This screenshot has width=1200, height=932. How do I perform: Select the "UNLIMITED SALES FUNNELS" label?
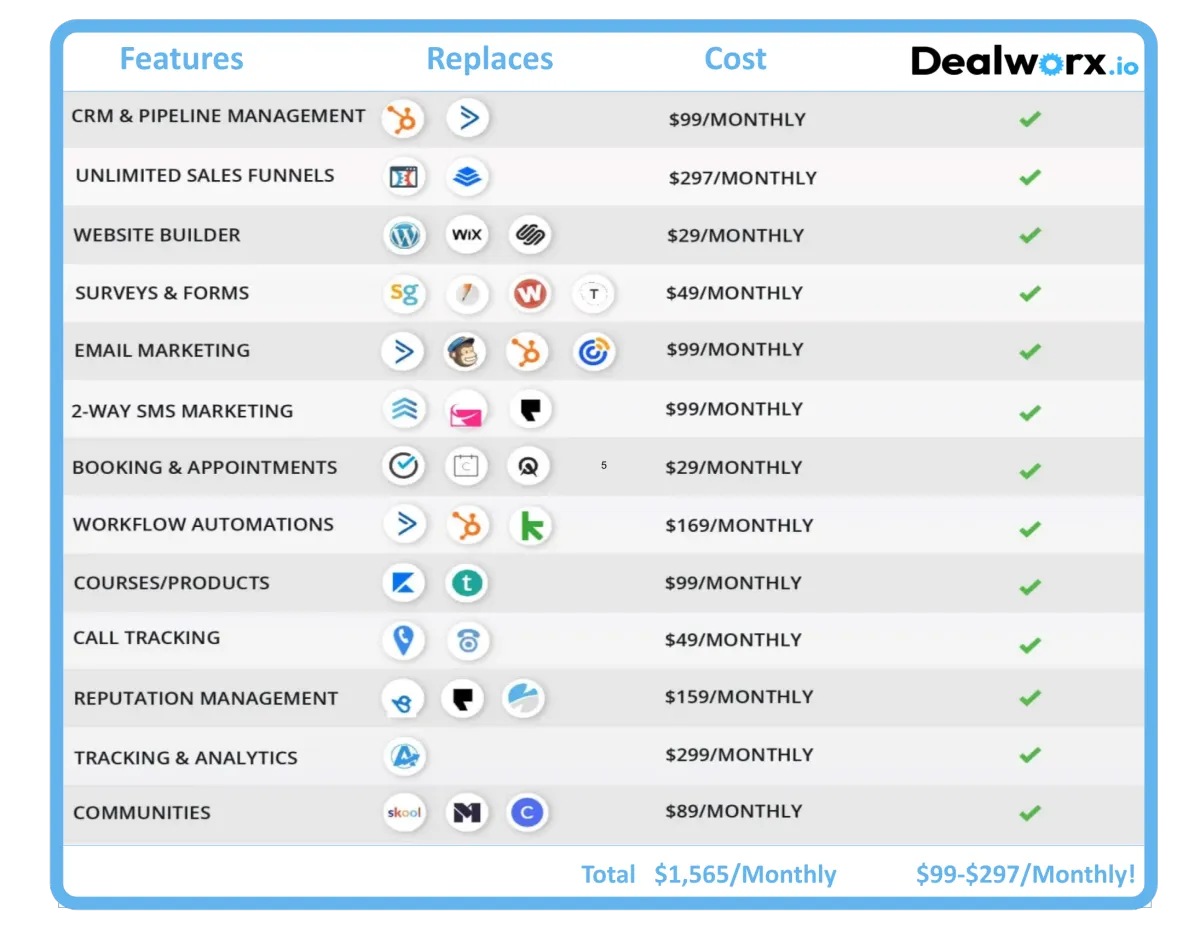(x=205, y=175)
